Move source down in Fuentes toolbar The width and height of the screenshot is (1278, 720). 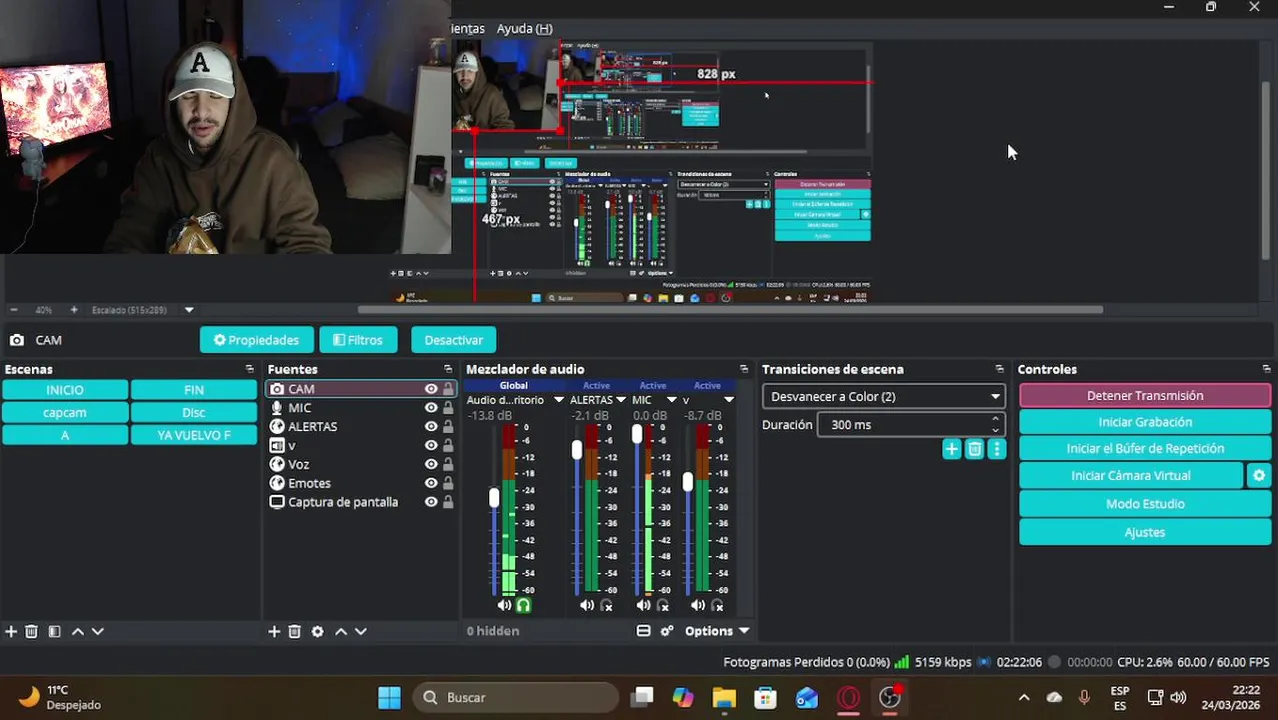361,631
